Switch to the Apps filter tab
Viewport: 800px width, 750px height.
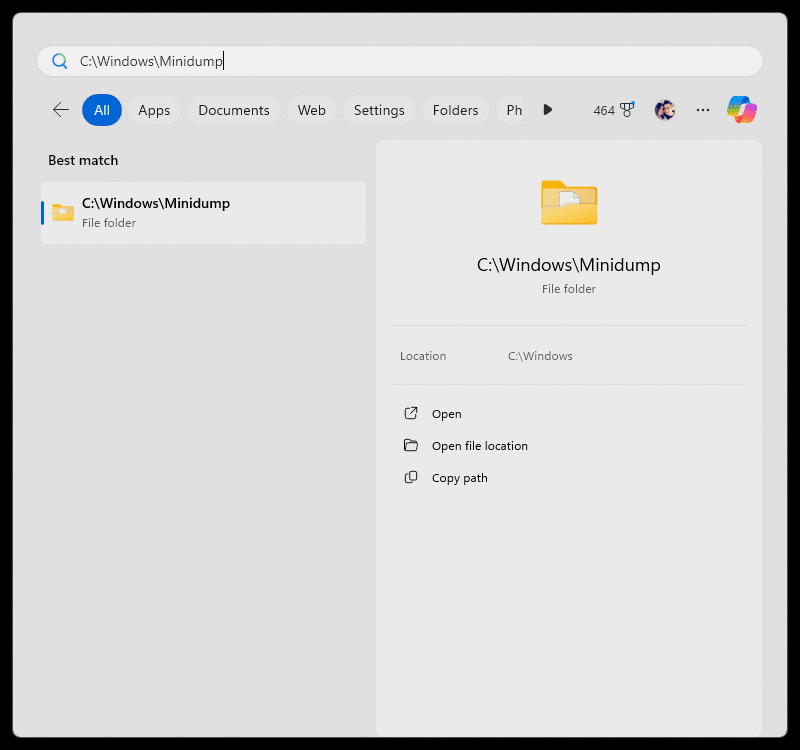click(154, 110)
